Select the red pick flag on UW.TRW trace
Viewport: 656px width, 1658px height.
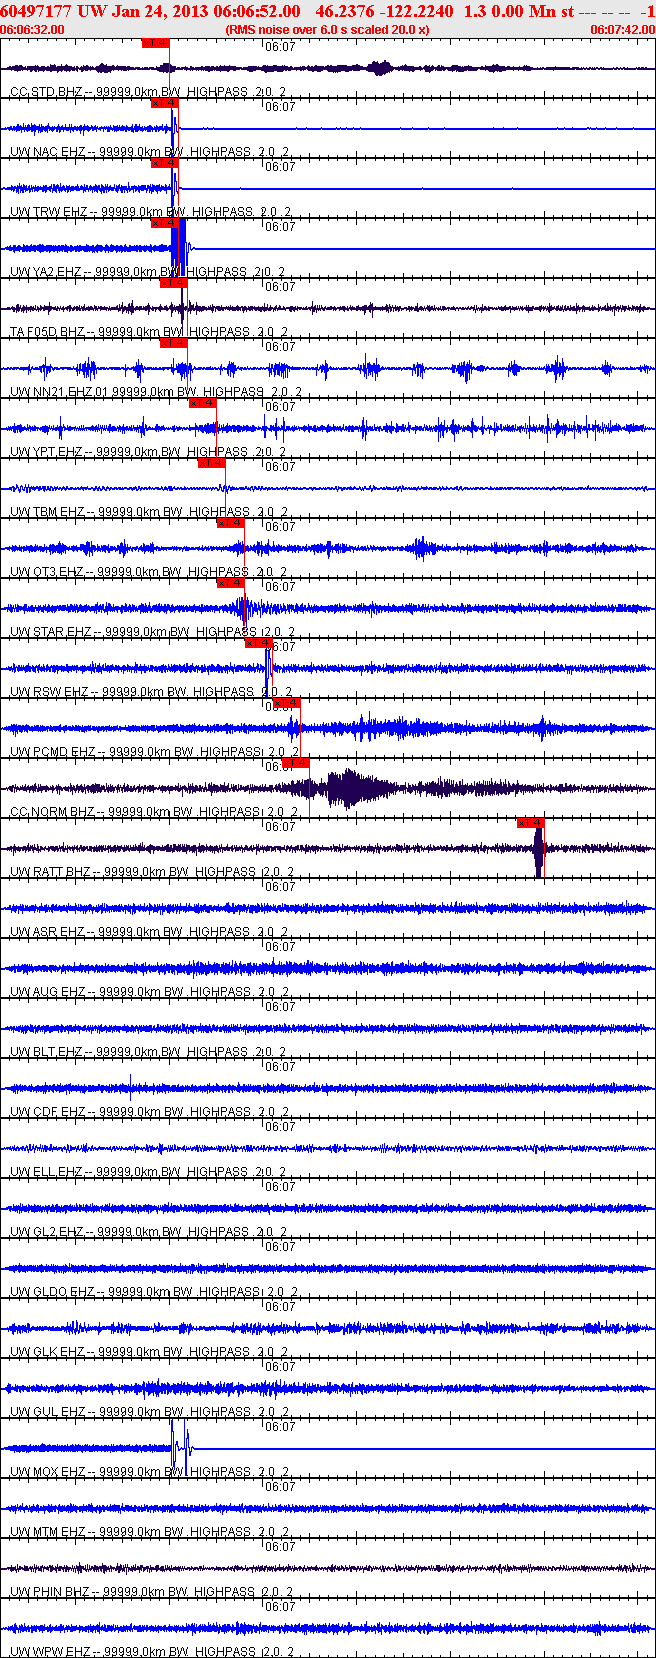[164, 162]
